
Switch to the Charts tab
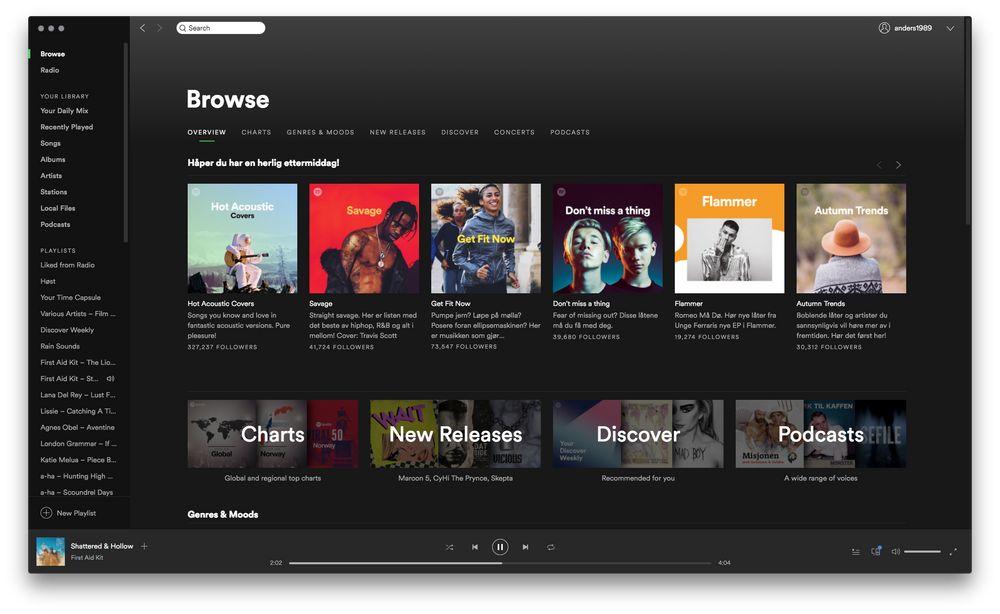pos(256,133)
